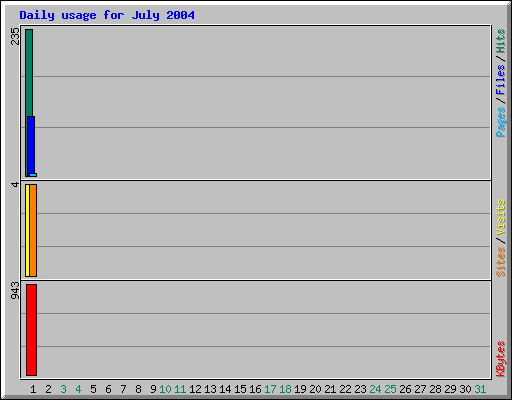This screenshot has height=400, width=512.
Task: Click day label 7 on the x-axis
Action: (x=123, y=389)
